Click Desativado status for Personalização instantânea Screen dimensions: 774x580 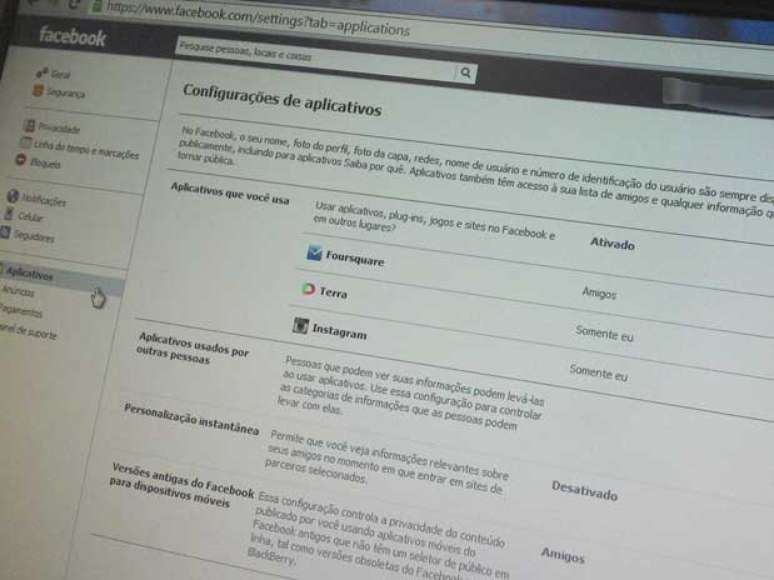584,490
